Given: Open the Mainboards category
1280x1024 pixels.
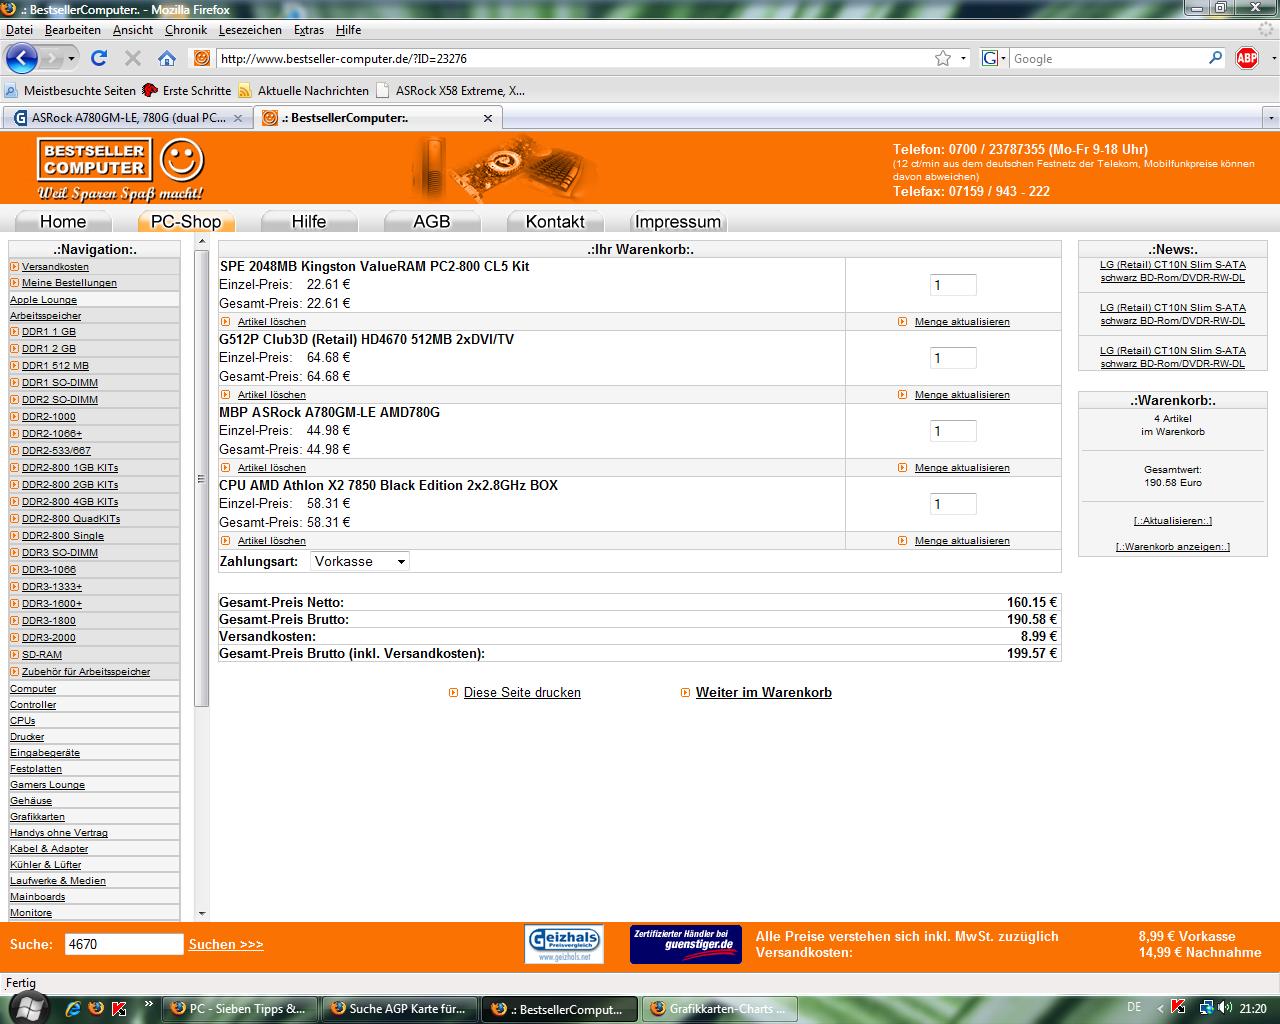Looking at the screenshot, I should click(x=37, y=897).
